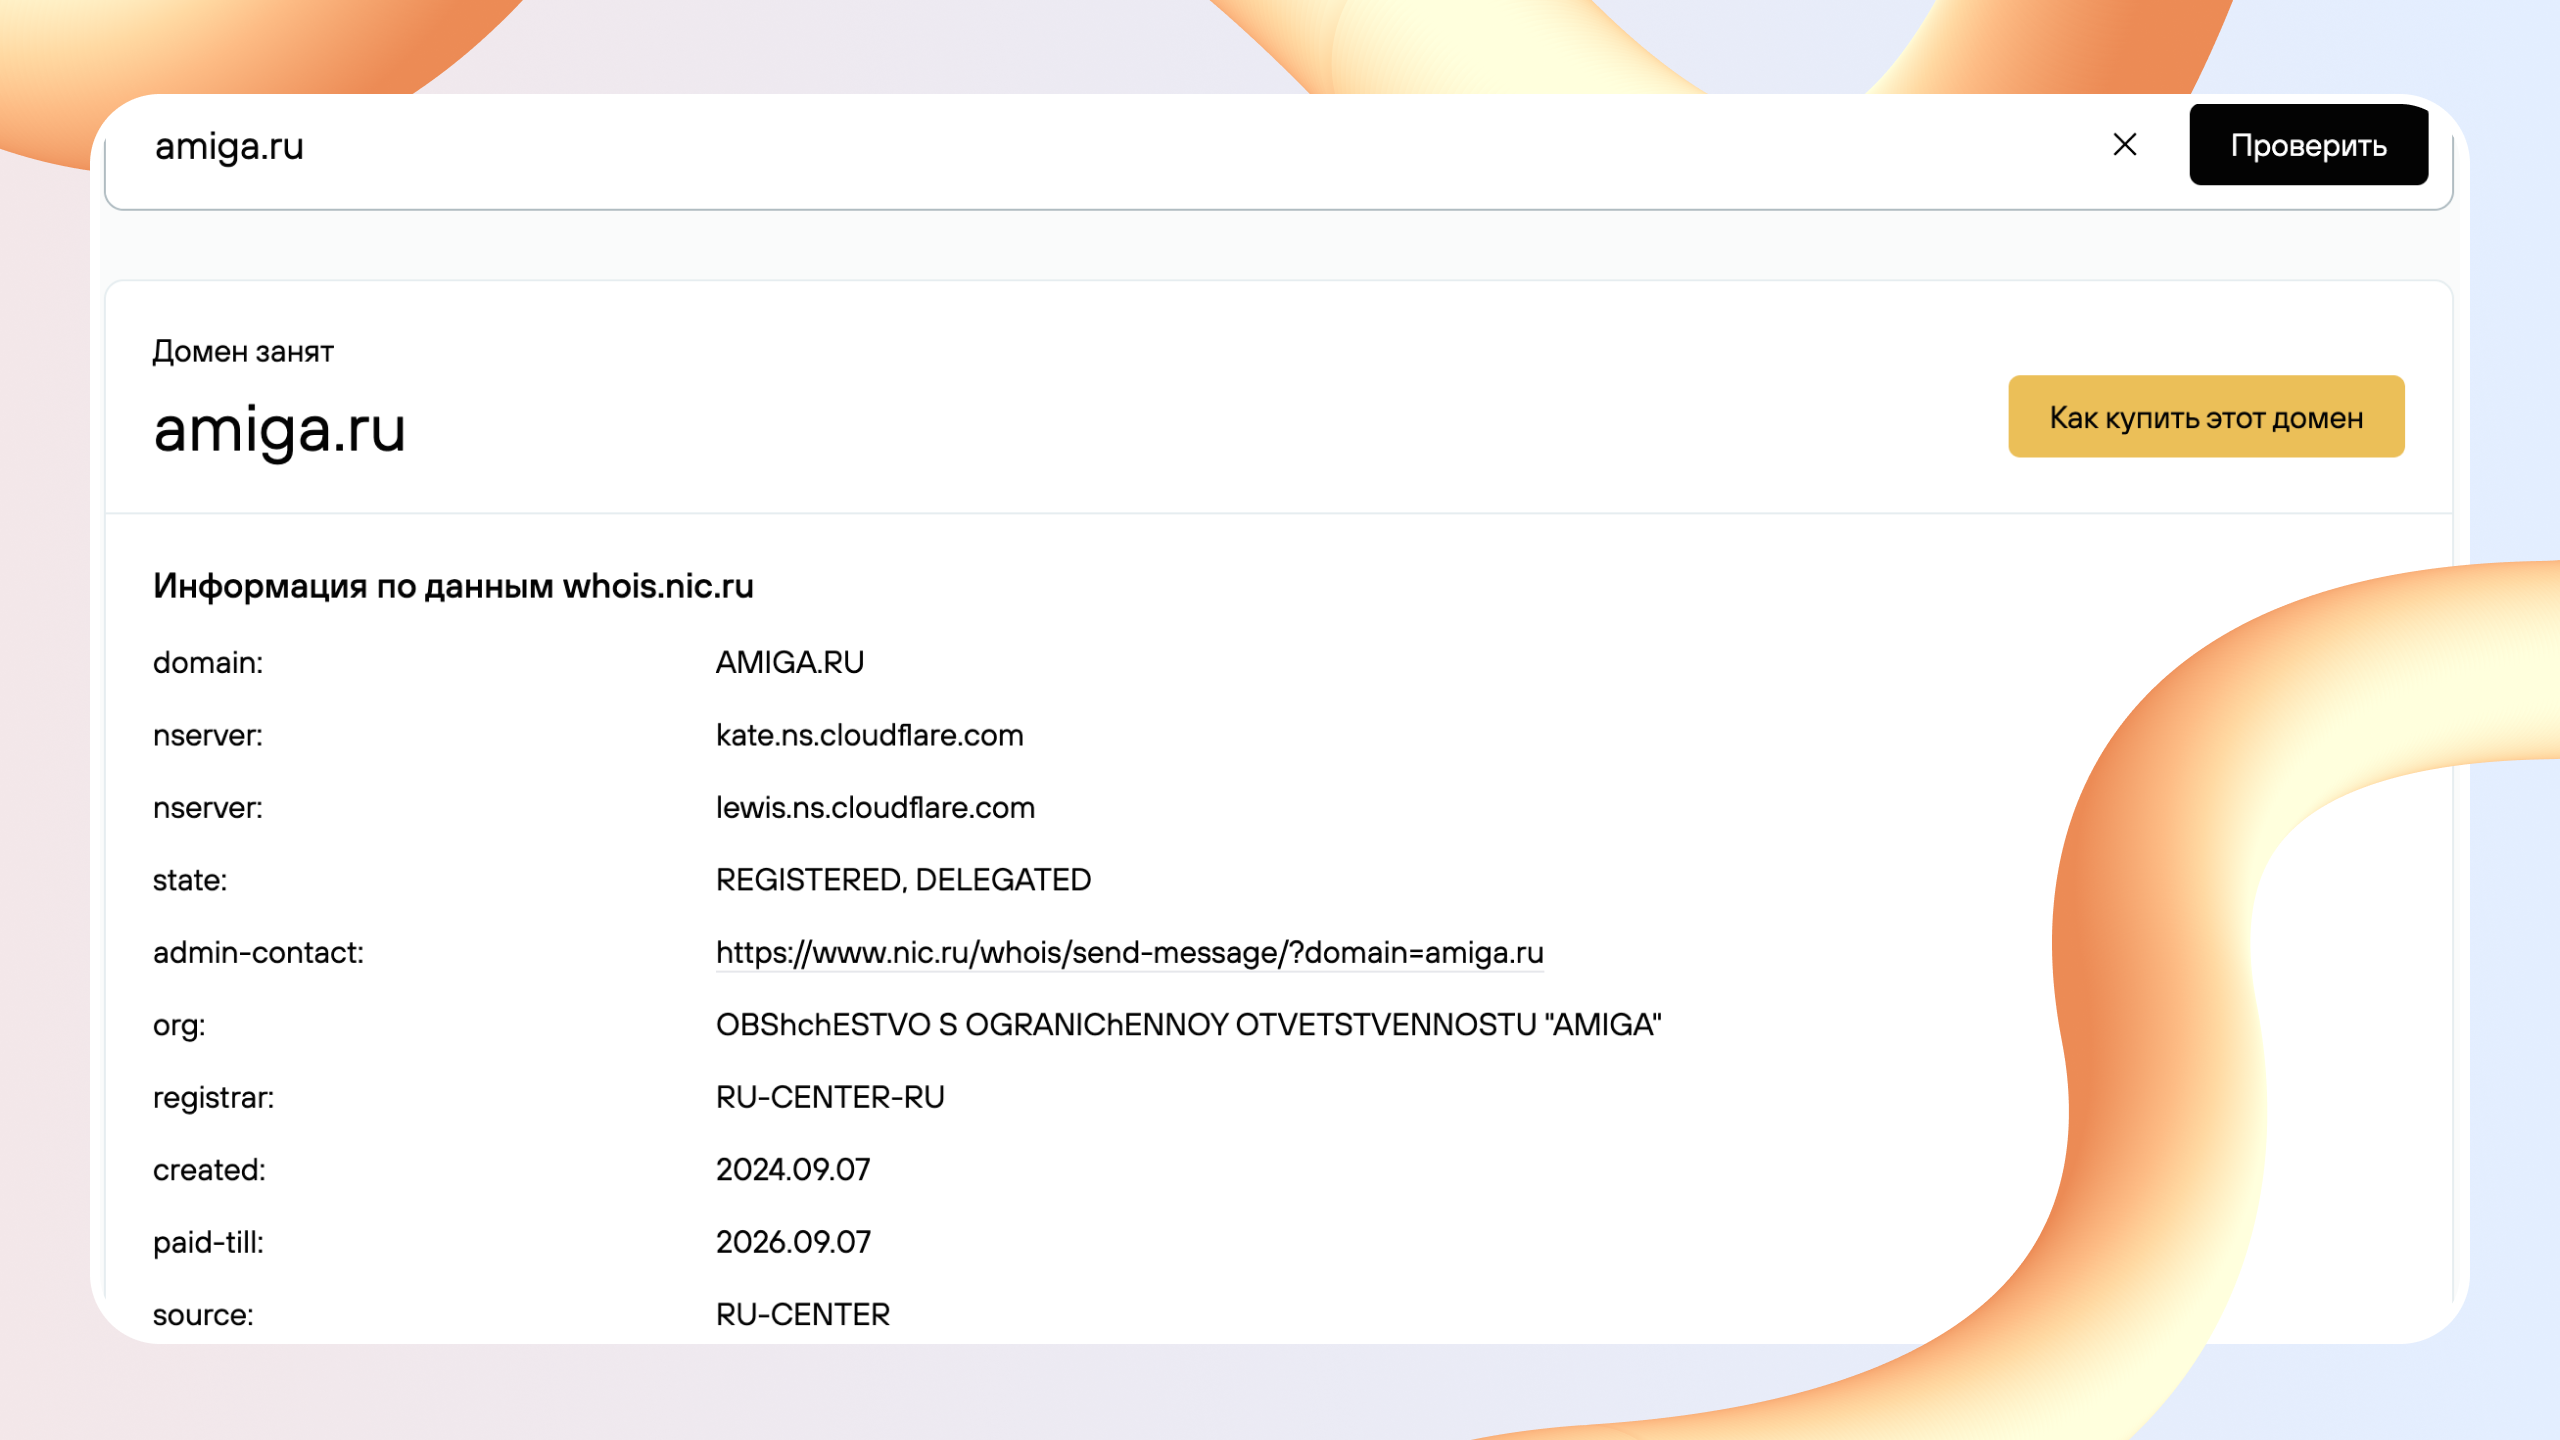Click the paid-till date 2026.09.07
The image size is (2560, 1440).
793,1242
